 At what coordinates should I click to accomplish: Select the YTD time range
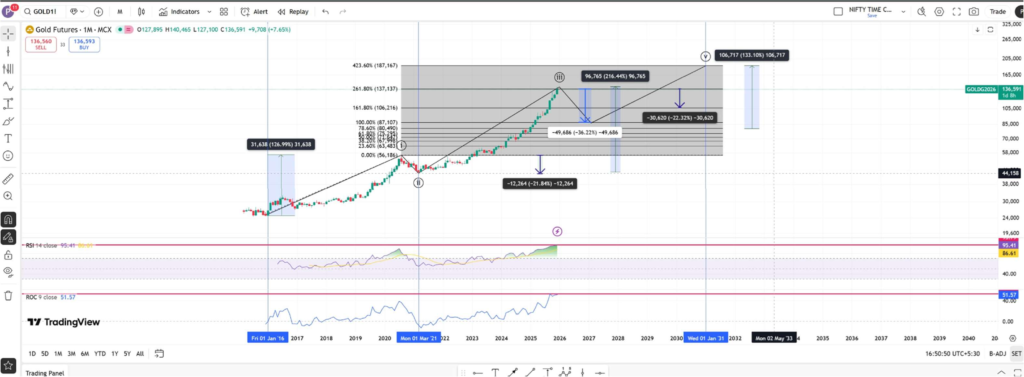click(x=100, y=353)
